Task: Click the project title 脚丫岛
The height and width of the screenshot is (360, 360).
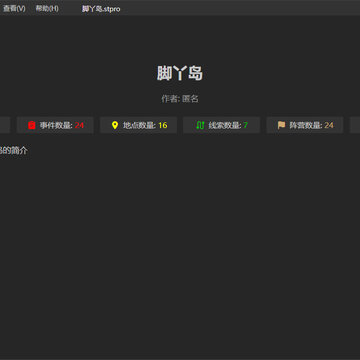Action: [180, 73]
